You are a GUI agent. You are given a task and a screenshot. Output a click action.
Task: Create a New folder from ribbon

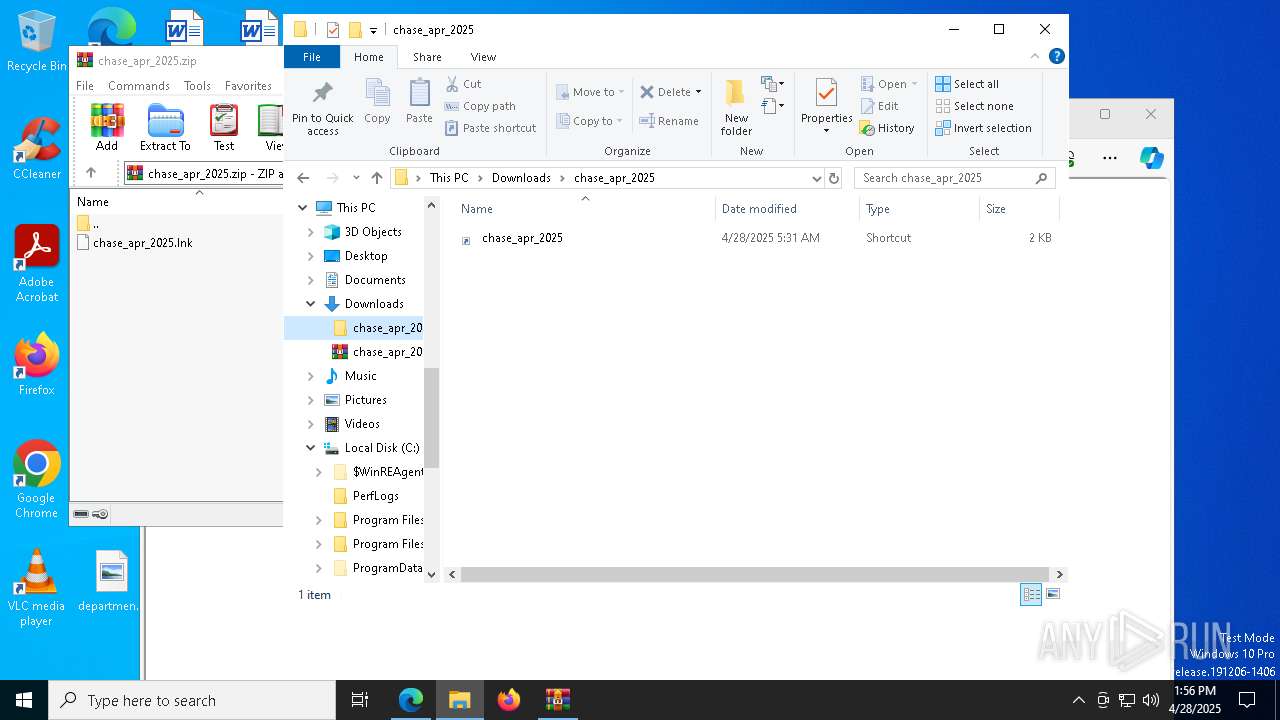pos(736,107)
